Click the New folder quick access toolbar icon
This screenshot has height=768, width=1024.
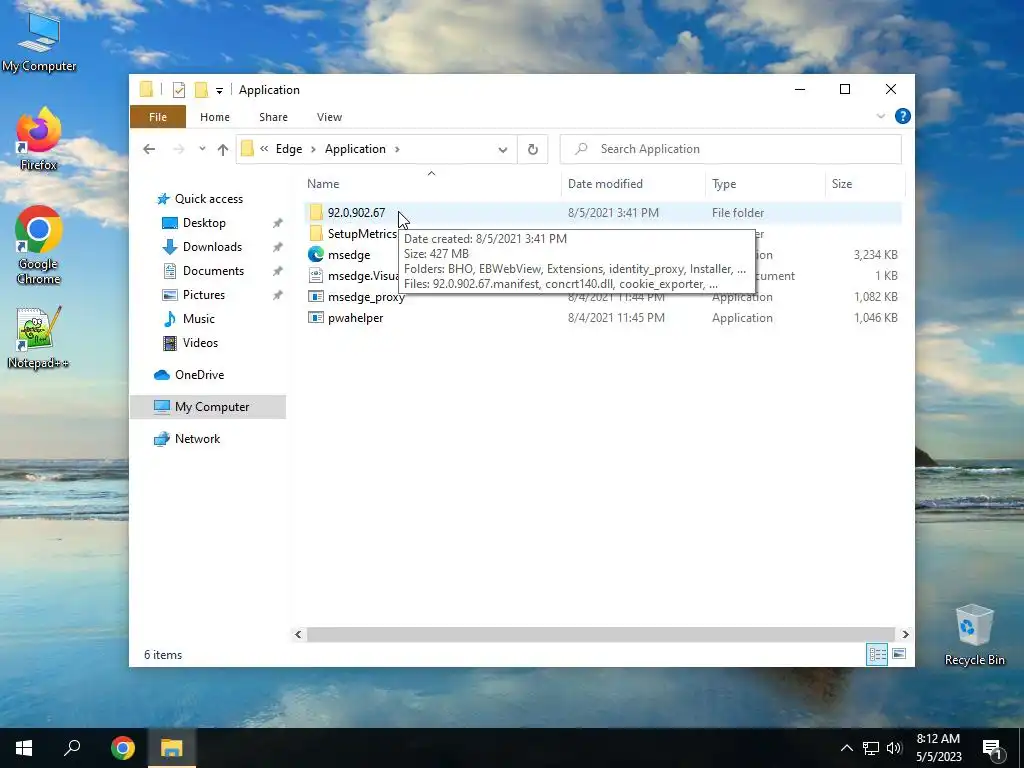[201, 90]
